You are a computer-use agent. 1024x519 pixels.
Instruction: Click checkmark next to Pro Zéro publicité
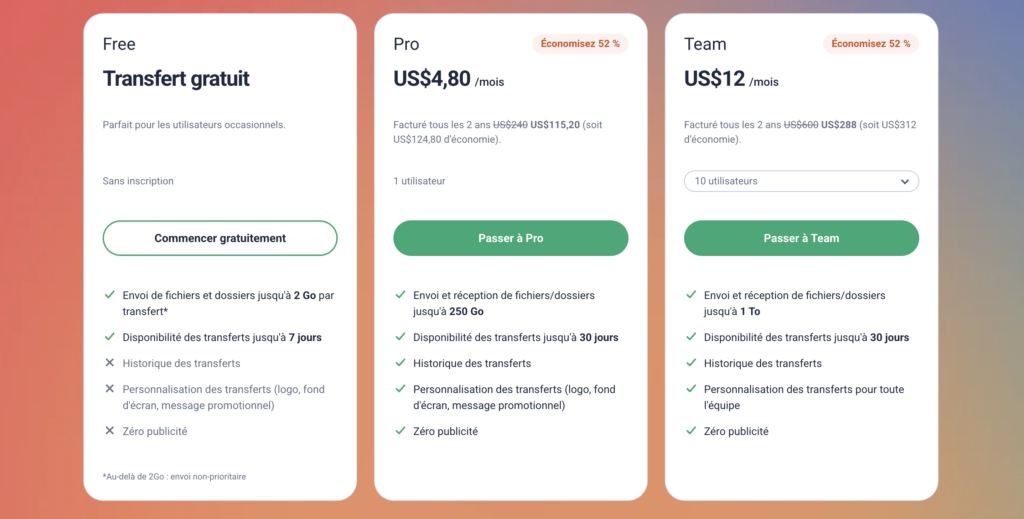point(399,431)
